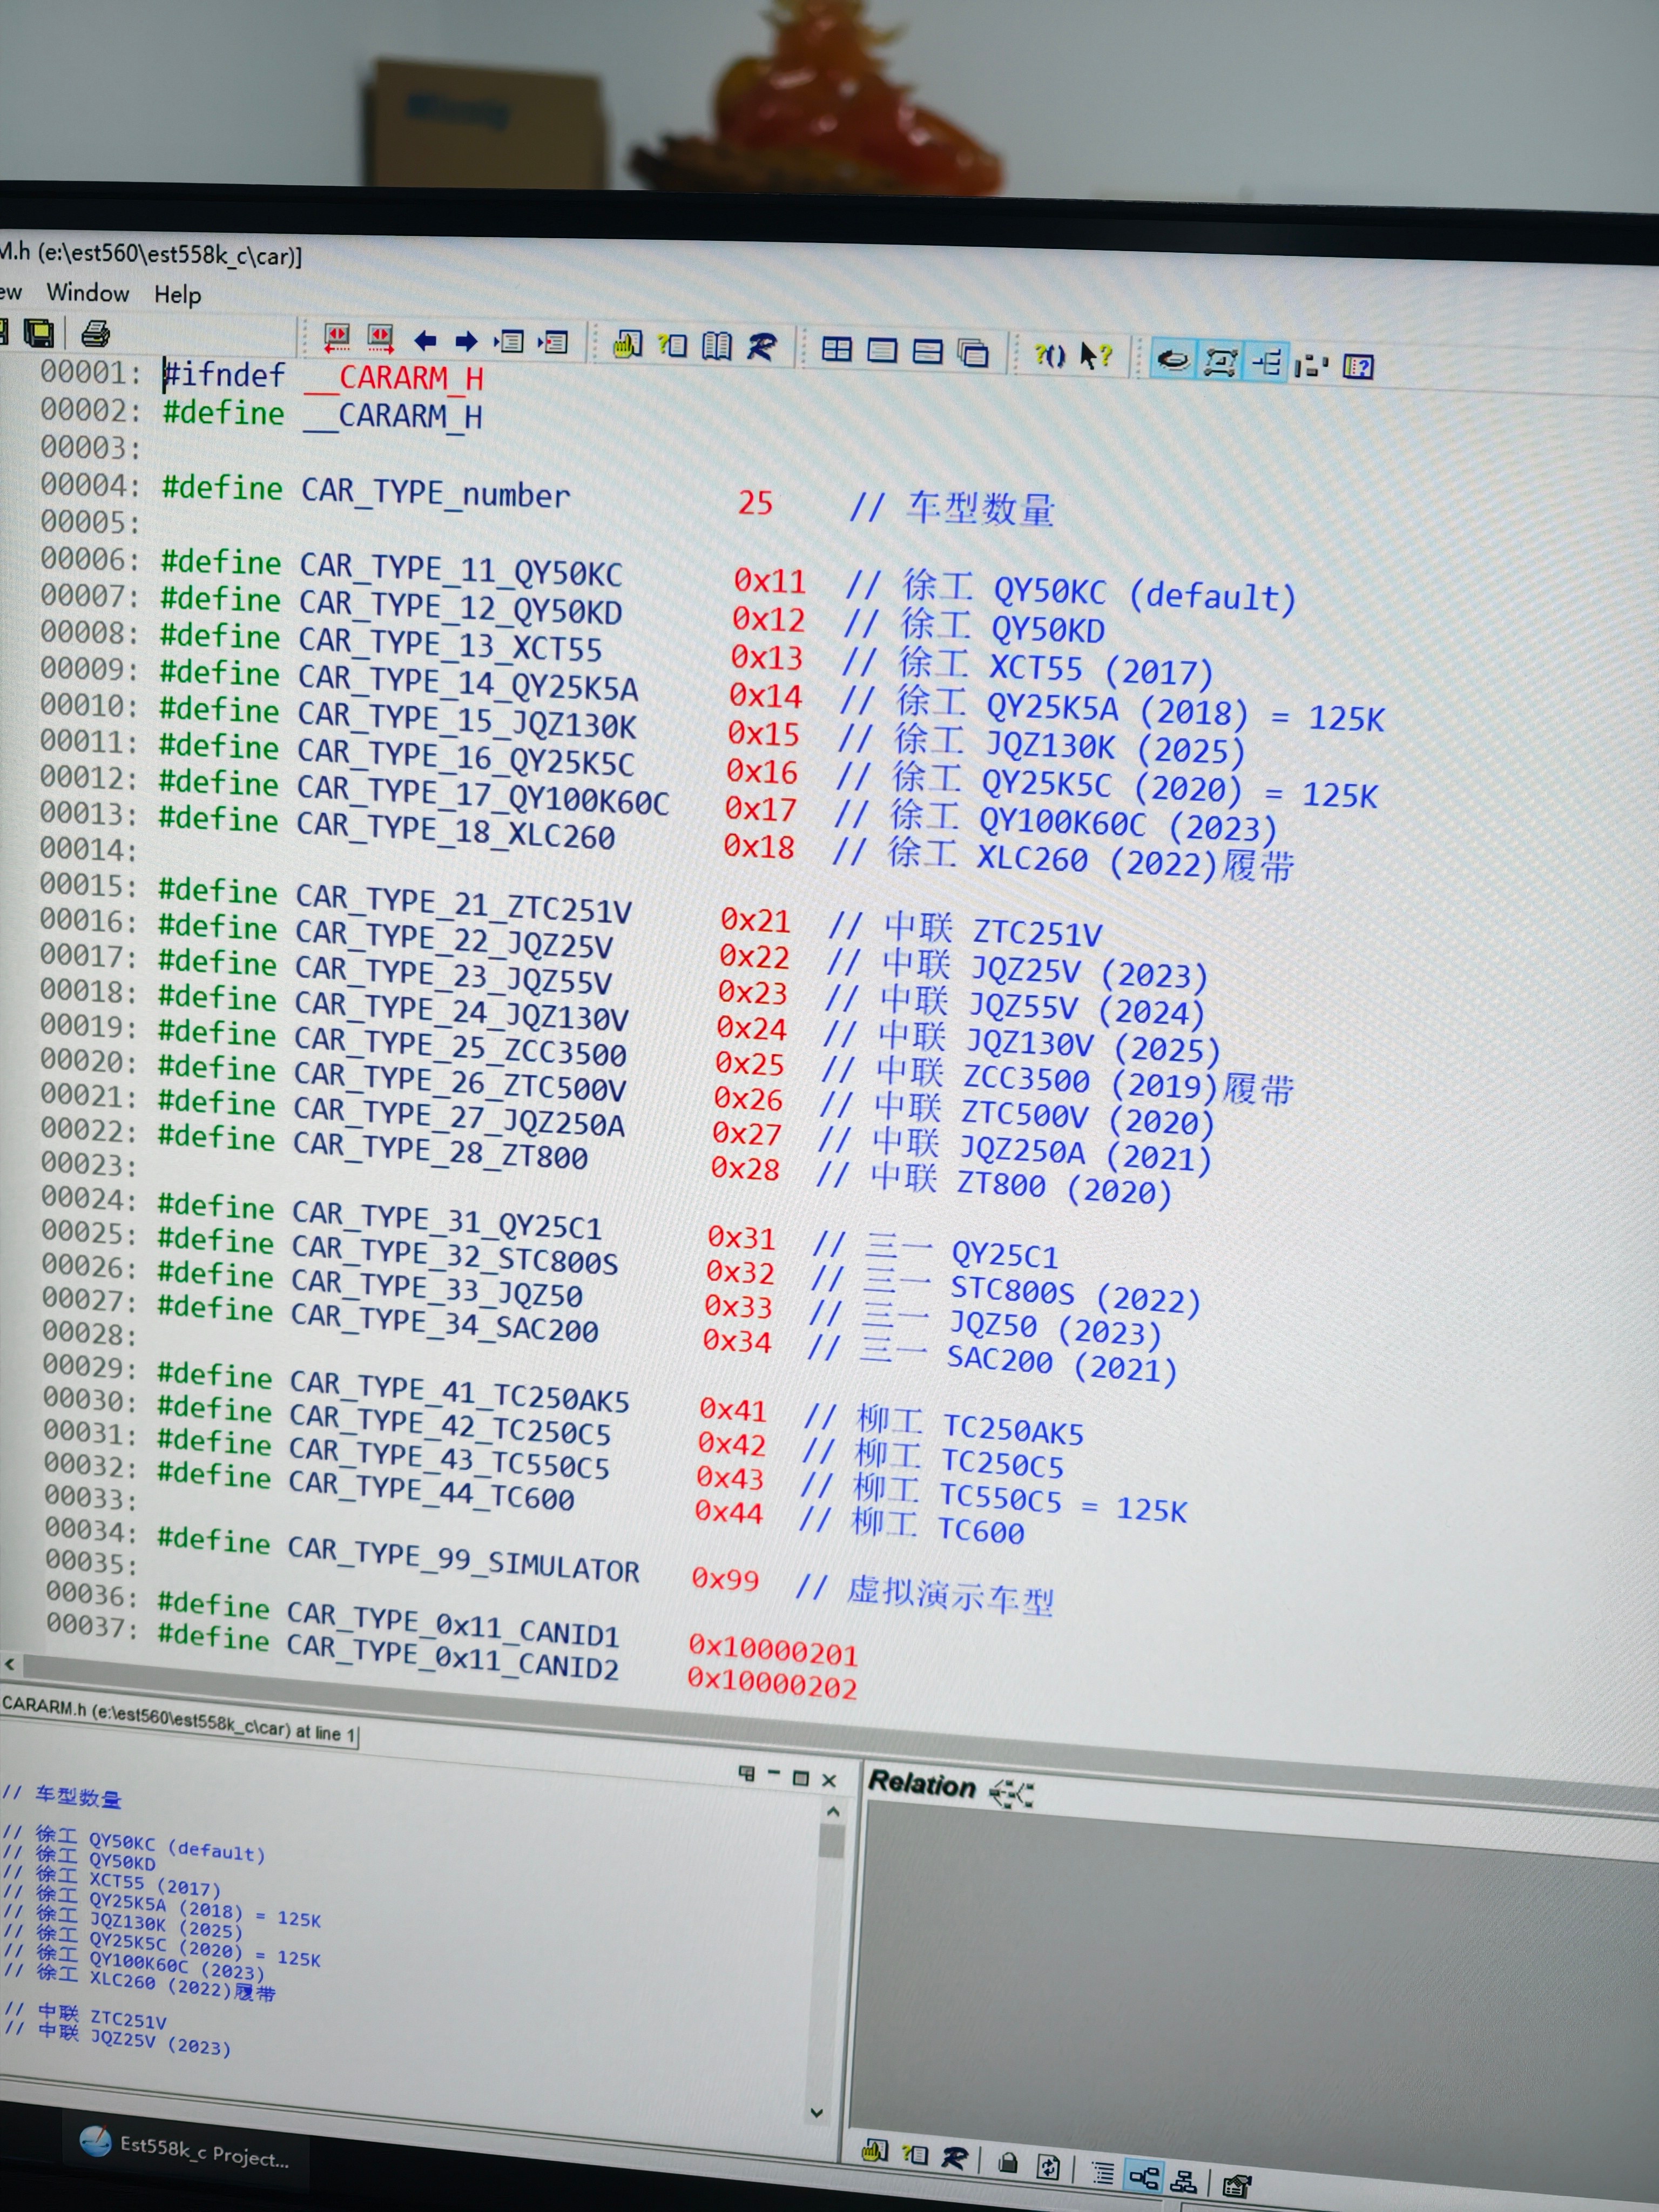The height and width of the screenshot is (2212, 1659).
Task: Click the context help arrow icon
Action: point(1096,355)
